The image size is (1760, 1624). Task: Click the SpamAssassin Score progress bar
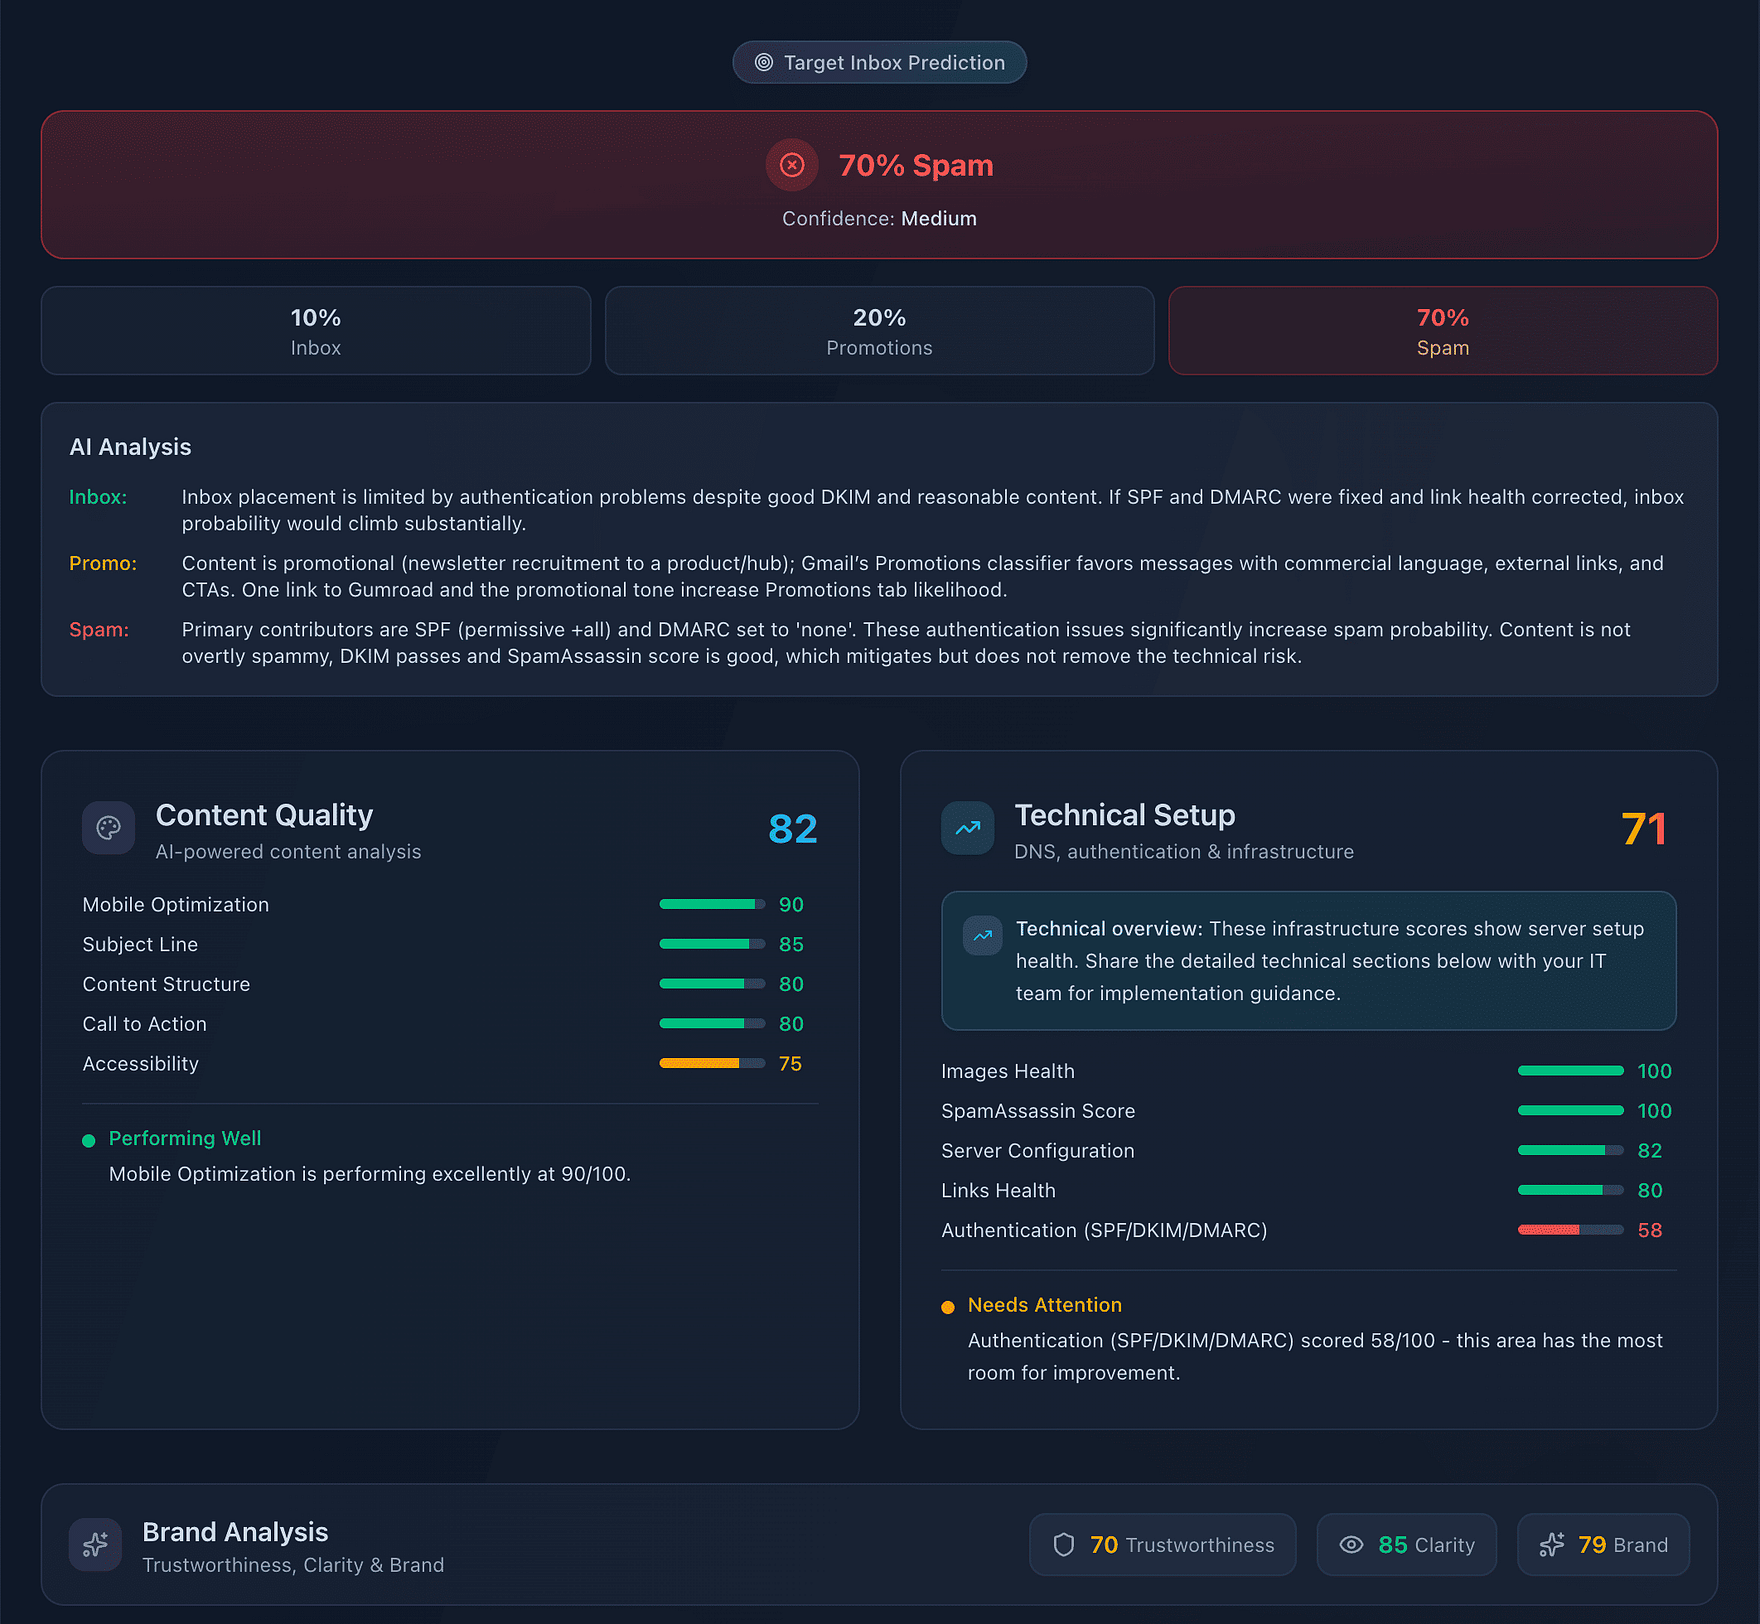(x=1571, y=1110)
